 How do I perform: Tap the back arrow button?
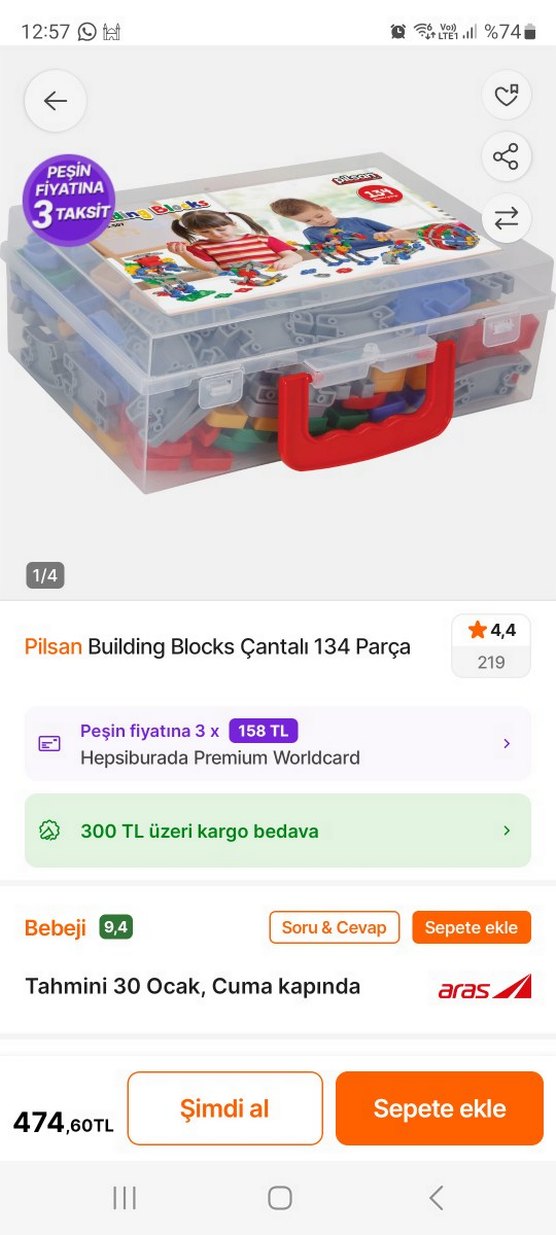click(55, 101)
